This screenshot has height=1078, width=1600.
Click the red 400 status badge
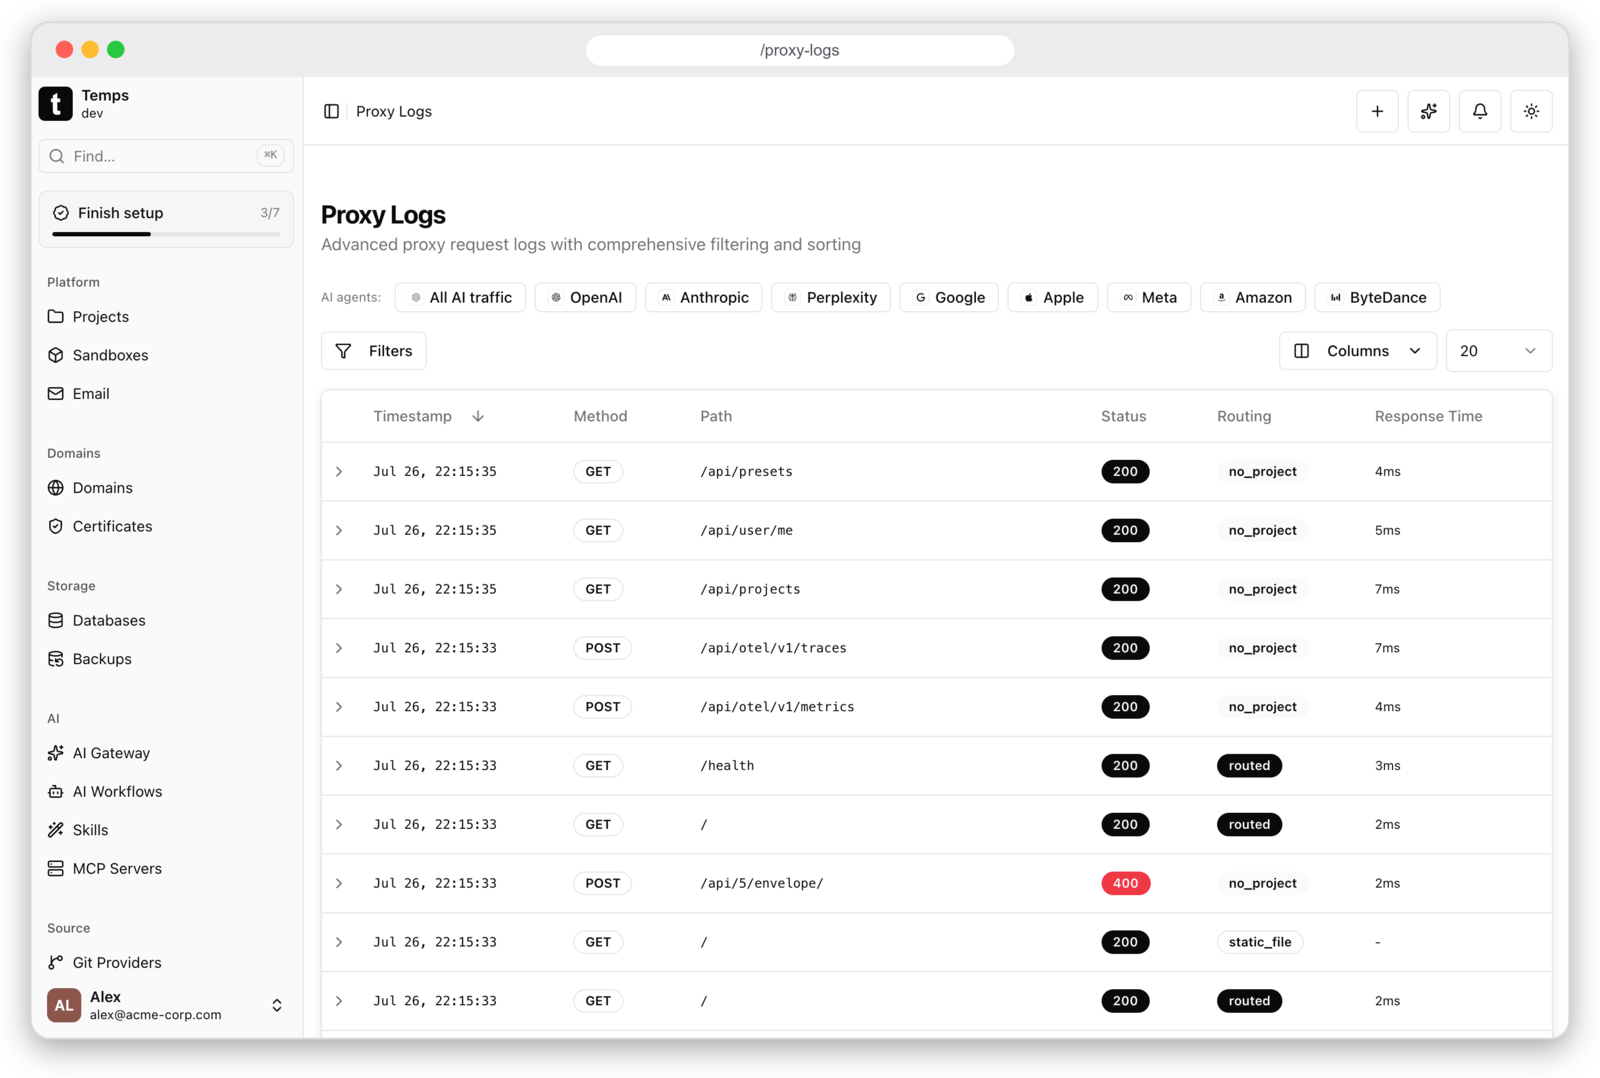coord(1125,883)
